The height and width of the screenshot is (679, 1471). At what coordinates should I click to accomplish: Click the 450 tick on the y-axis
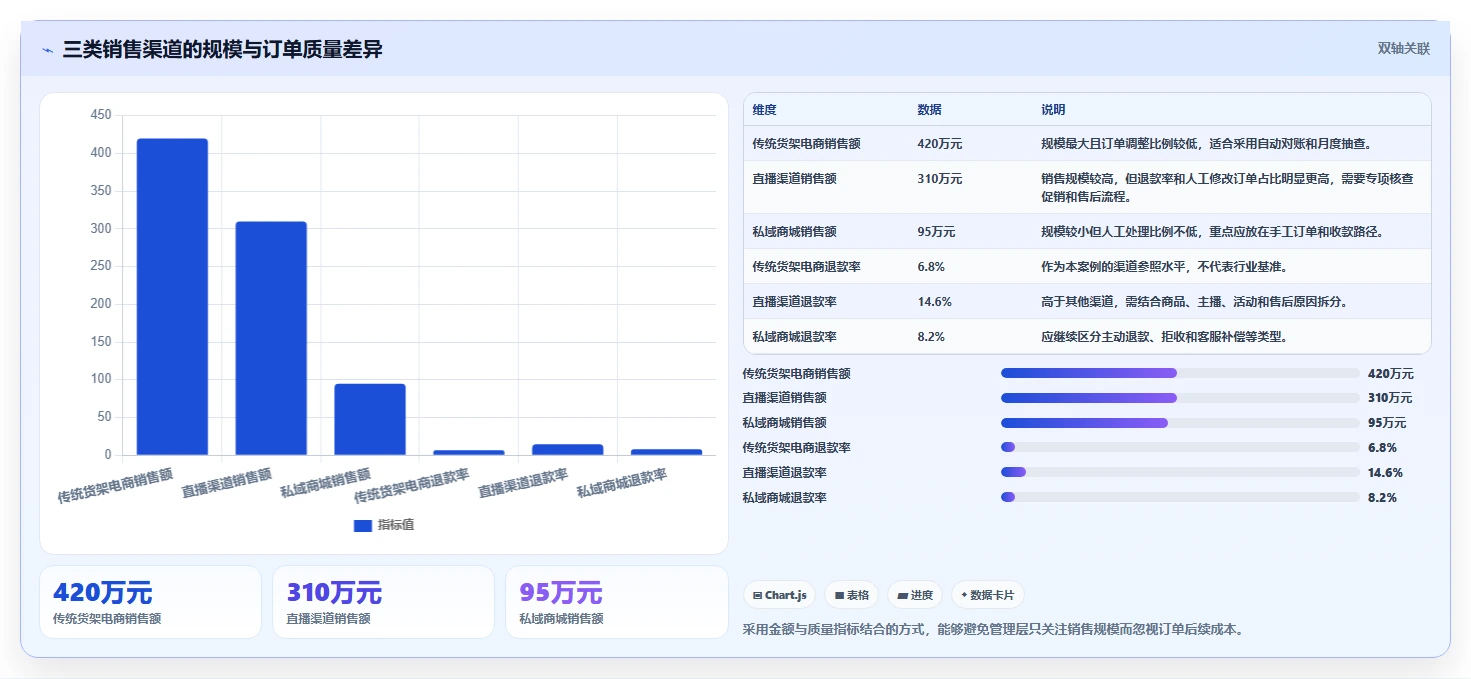(101, 115)
